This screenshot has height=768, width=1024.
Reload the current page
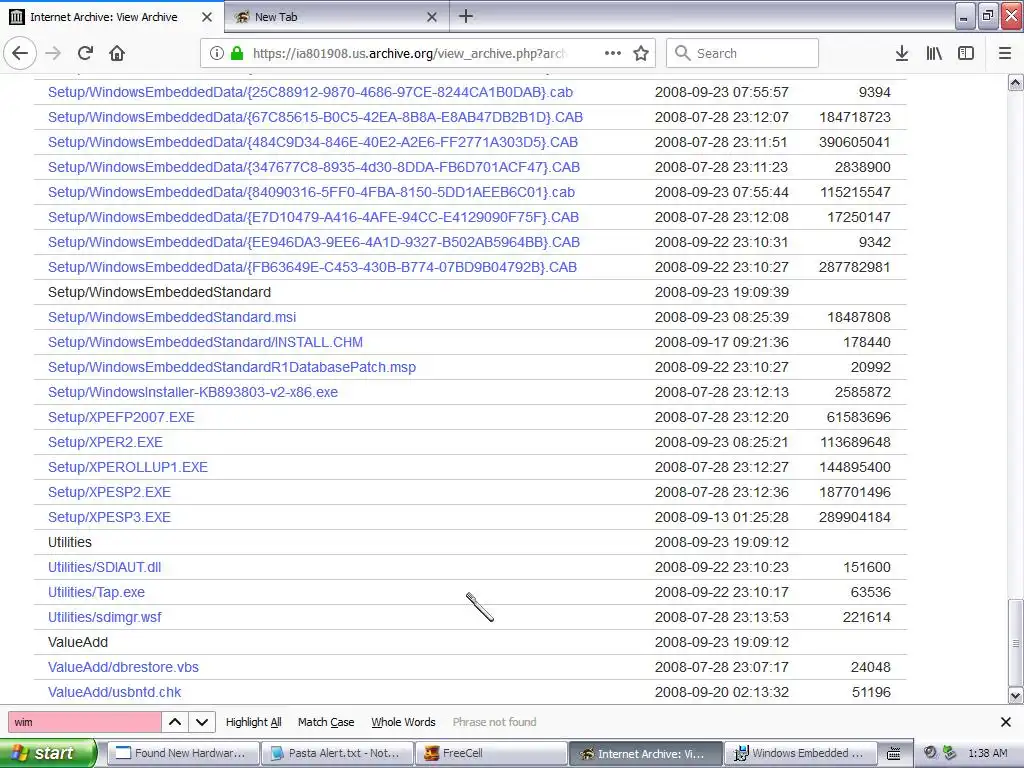coord(86,53)
